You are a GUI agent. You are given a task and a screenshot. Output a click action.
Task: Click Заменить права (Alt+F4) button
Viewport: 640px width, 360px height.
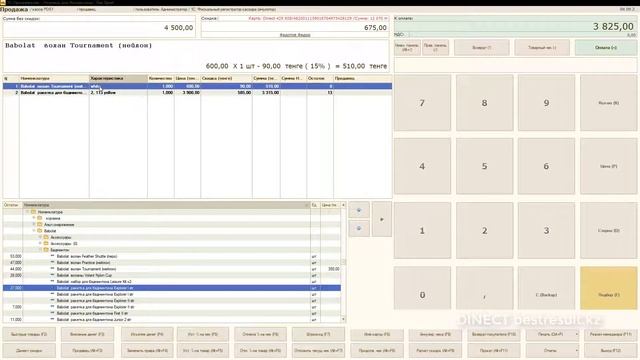[147, 350]
